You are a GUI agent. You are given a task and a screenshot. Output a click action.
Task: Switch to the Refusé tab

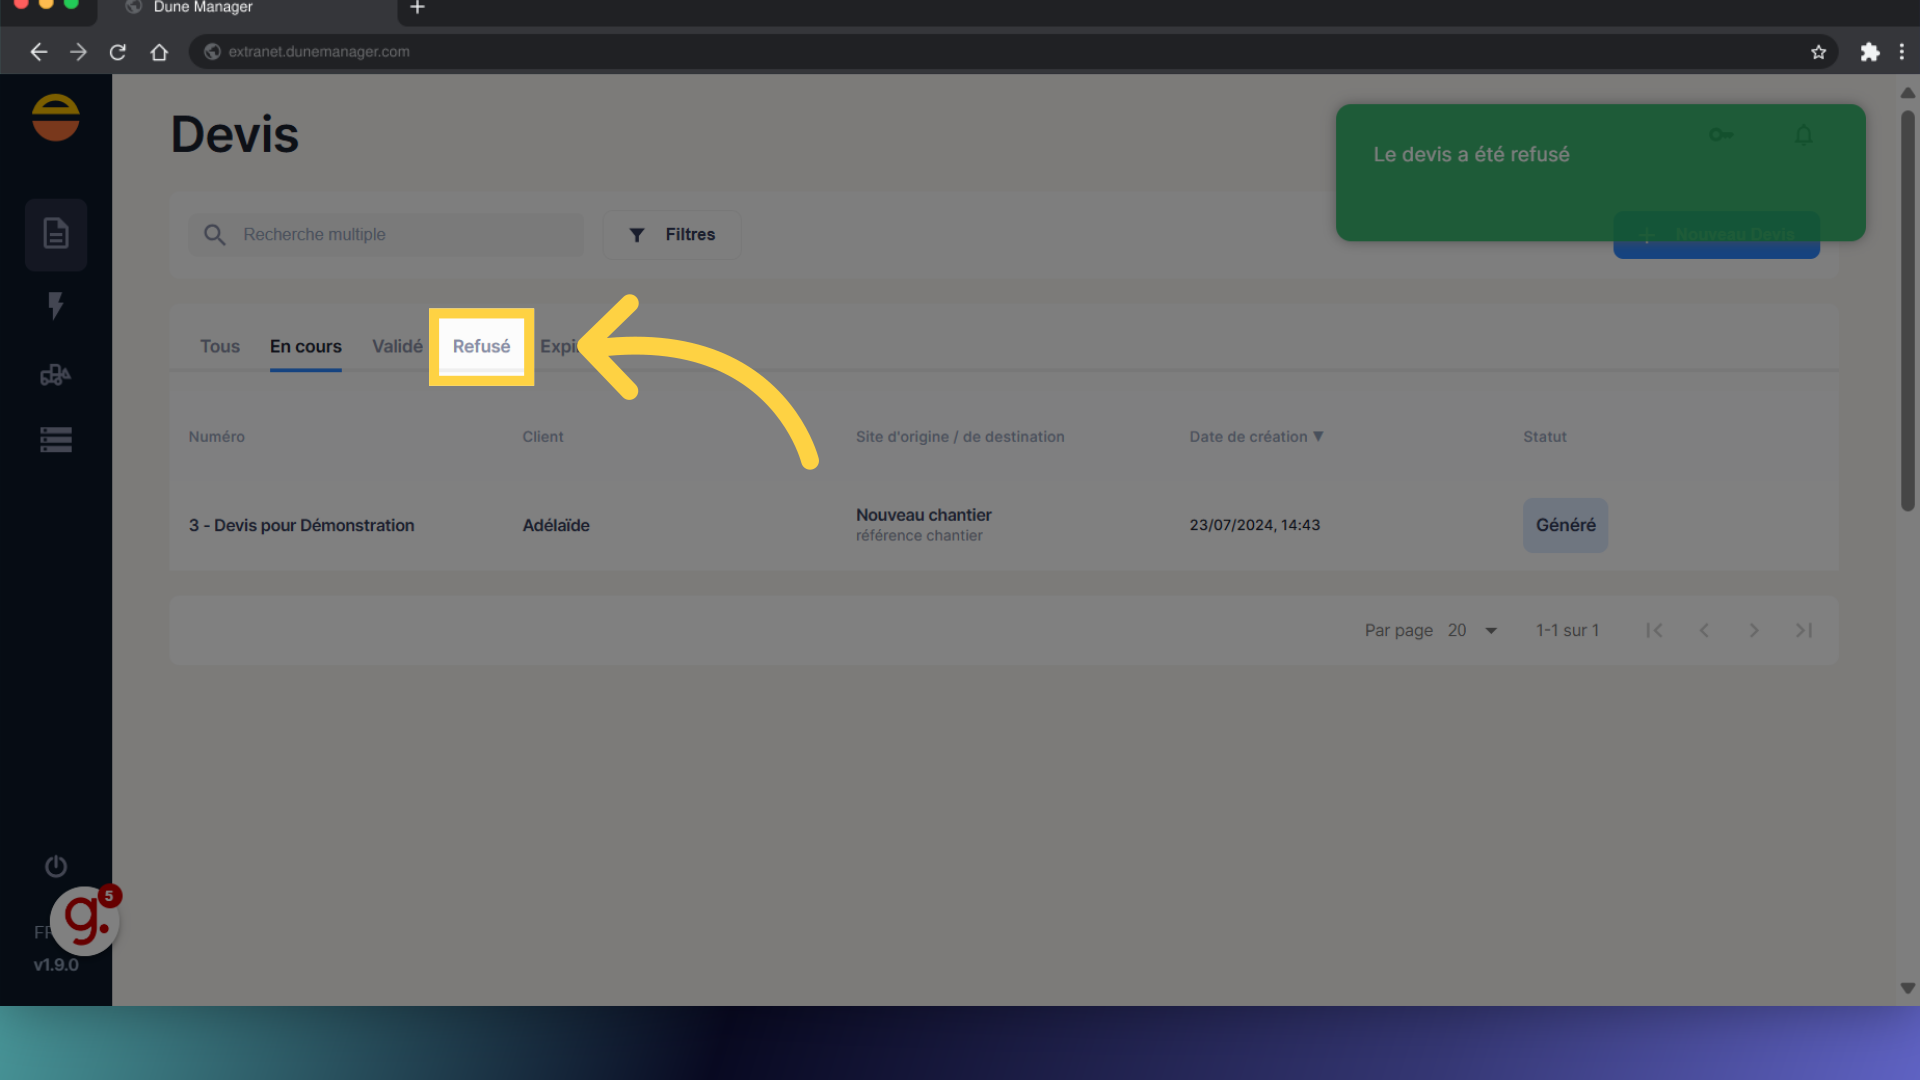point(481,346)
